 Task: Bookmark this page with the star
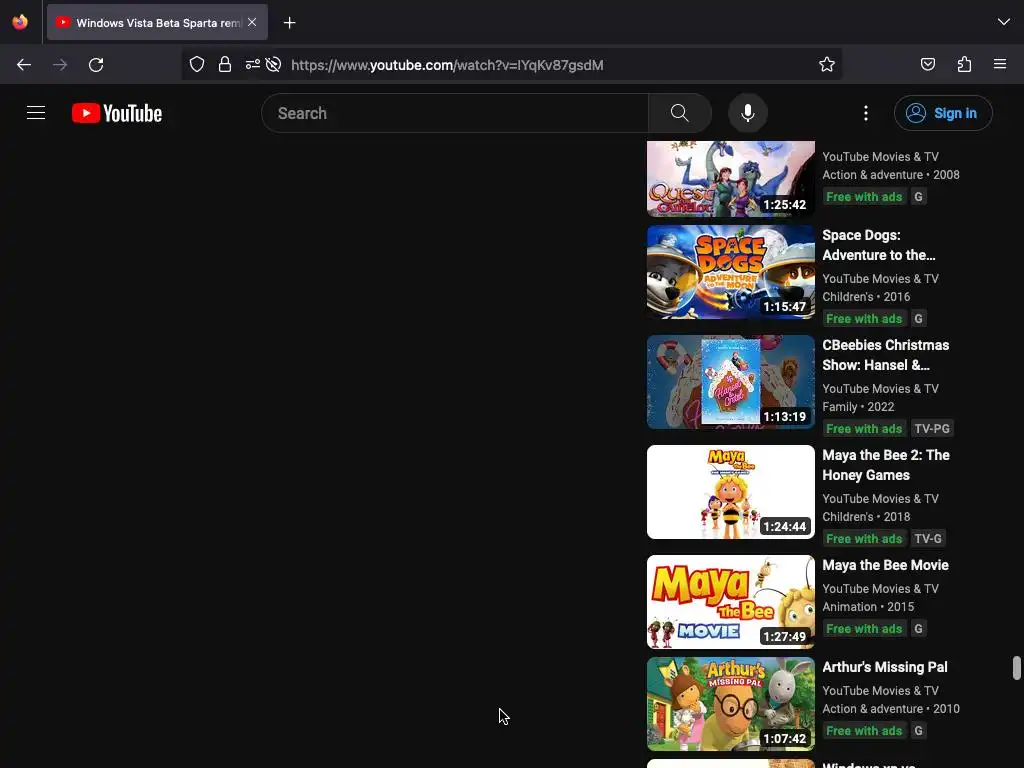[827, 64]
